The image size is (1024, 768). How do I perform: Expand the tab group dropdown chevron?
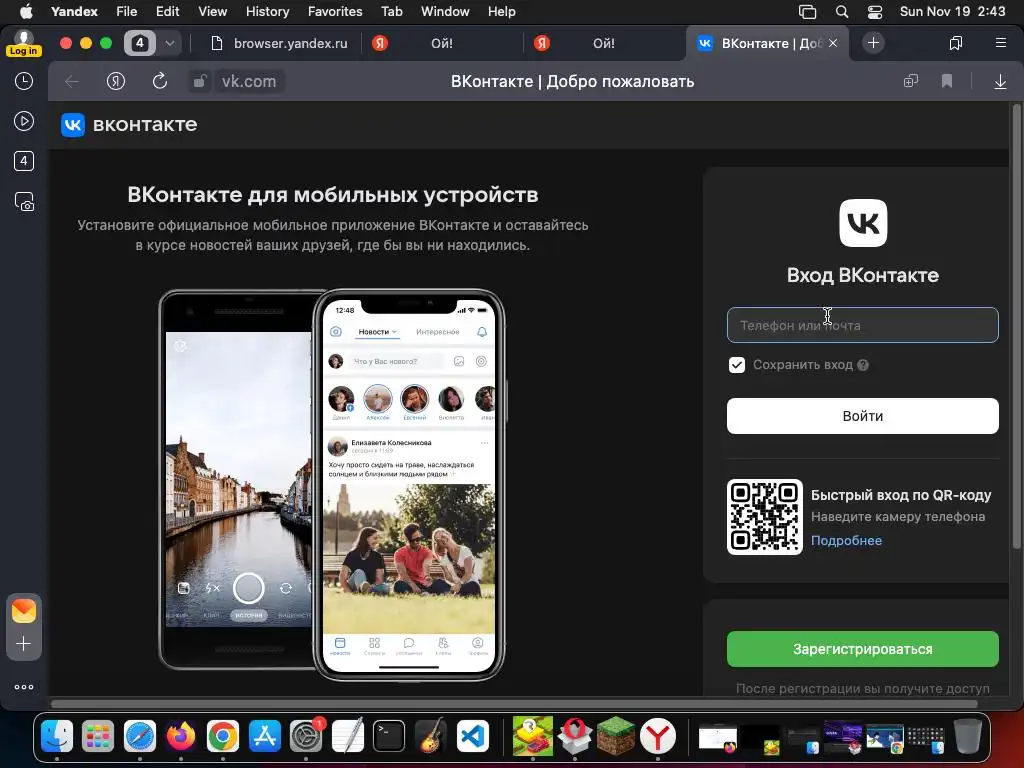170,43
